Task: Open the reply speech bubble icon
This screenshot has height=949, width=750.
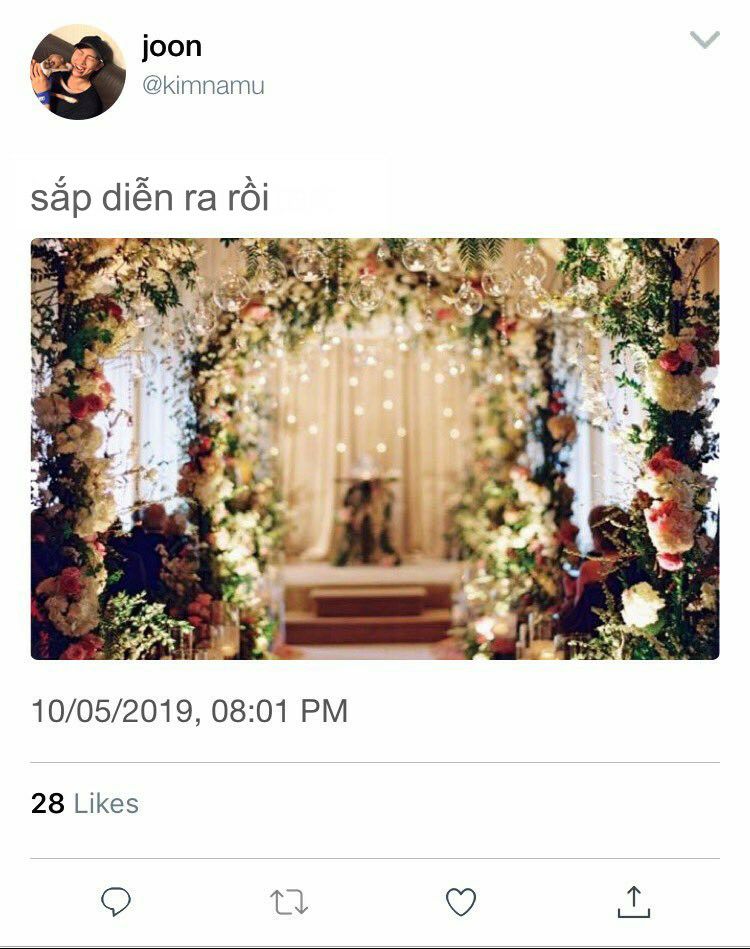Action: coord(116,902)
